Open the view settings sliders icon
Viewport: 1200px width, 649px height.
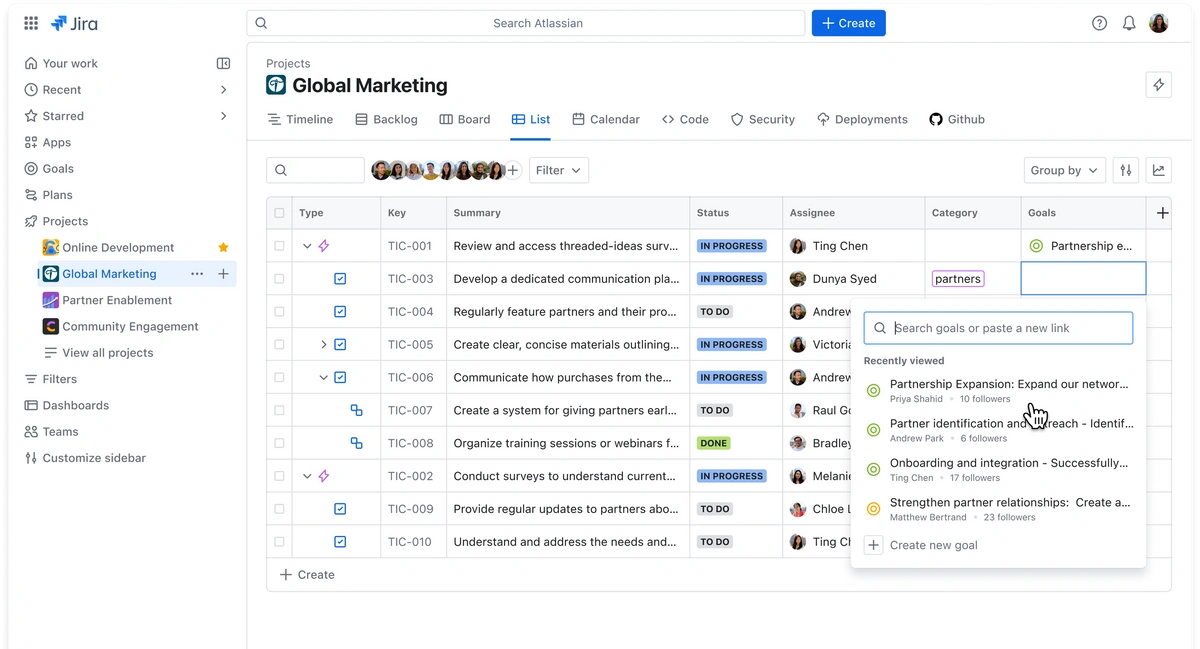[x=1125, y=170]
